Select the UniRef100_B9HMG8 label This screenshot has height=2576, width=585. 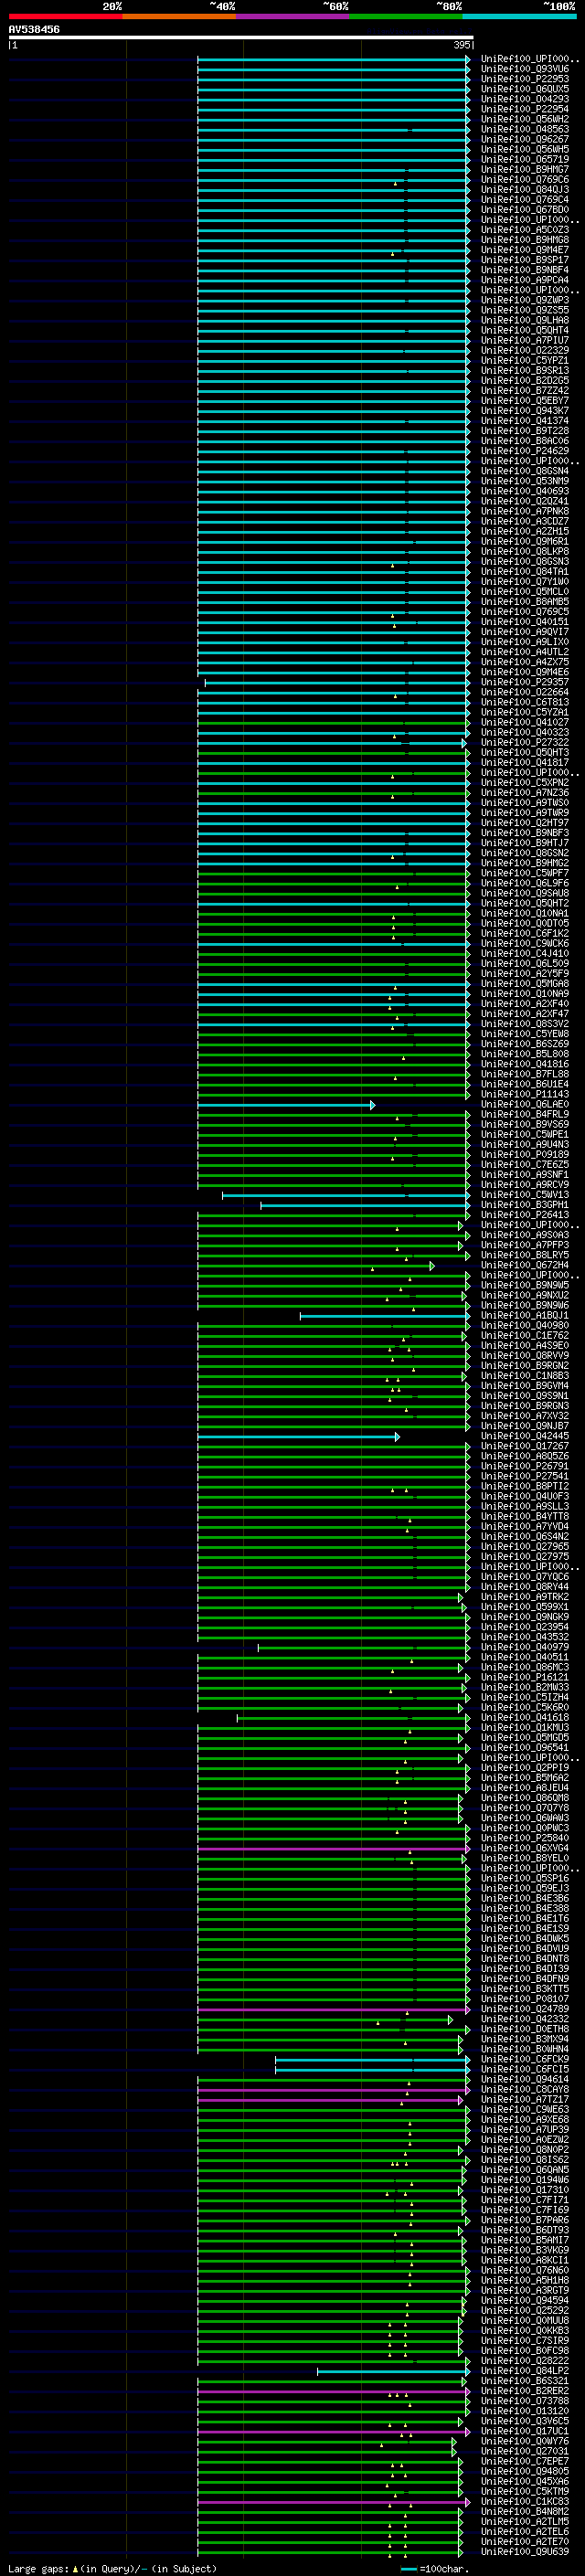(x=525, y=240)
